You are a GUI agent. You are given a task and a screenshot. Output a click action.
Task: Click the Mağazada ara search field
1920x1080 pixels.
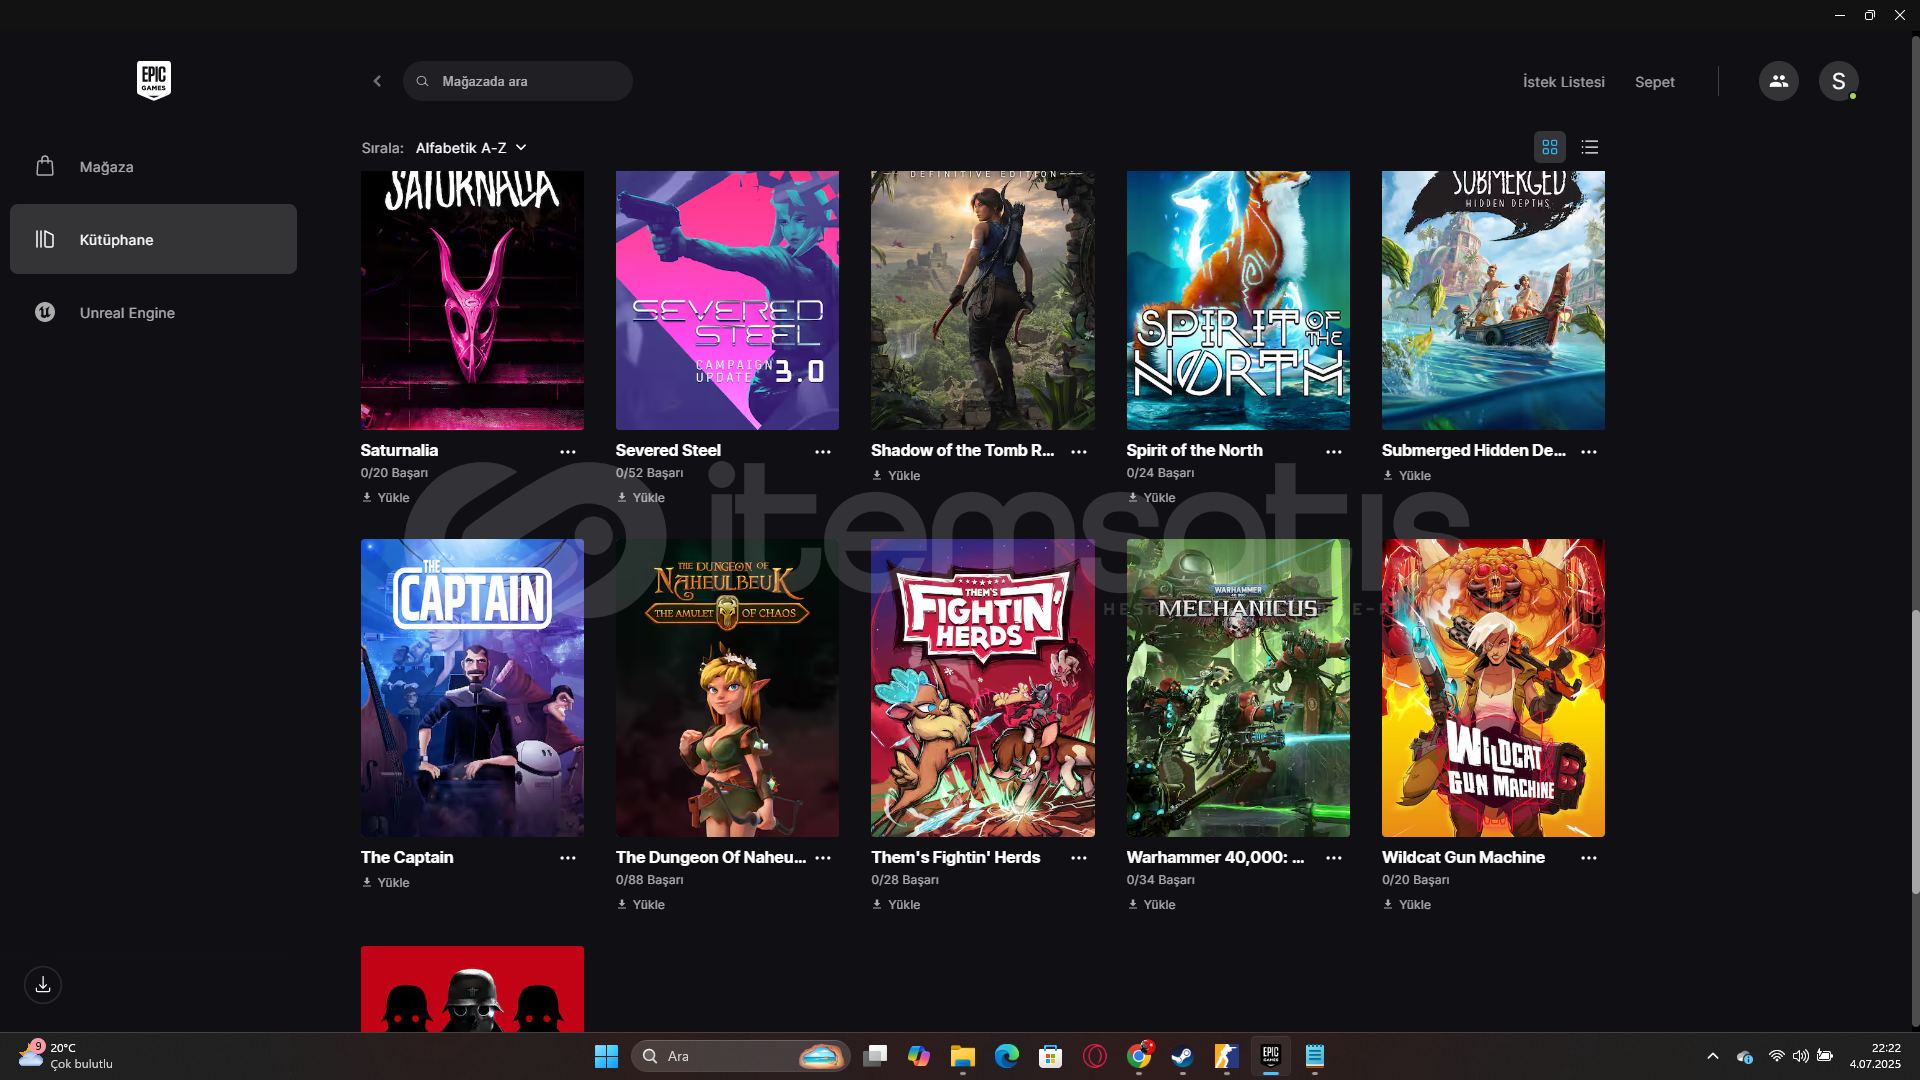[x=517, y=81]
